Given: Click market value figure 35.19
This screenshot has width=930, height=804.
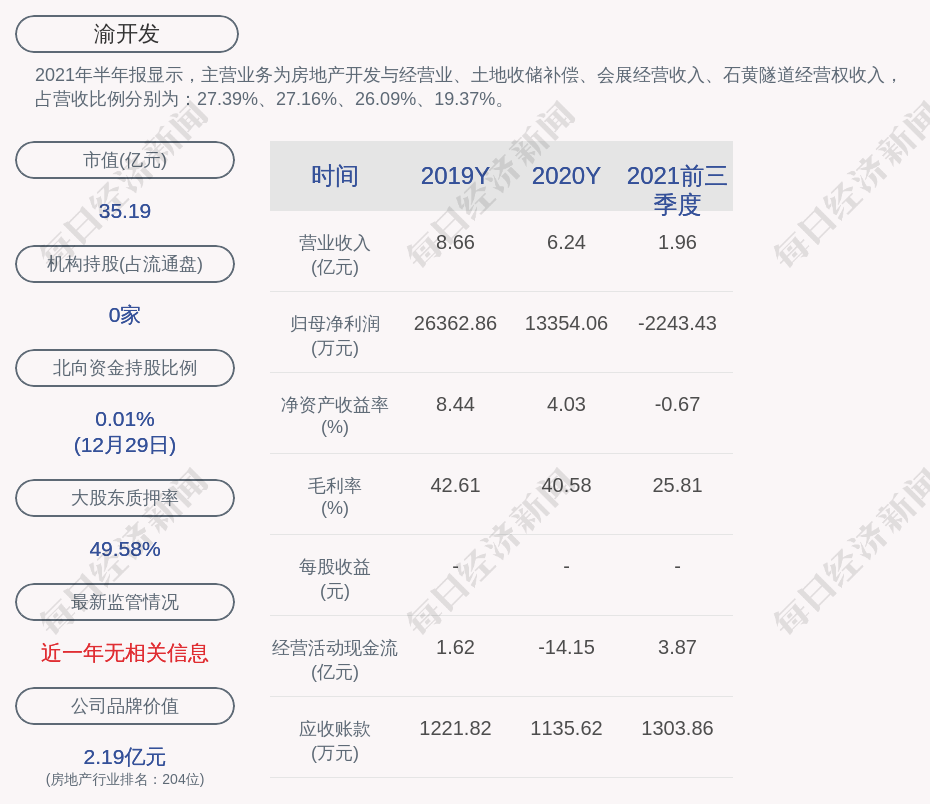Looking at the screenshot, I should [x=125, y=211].
